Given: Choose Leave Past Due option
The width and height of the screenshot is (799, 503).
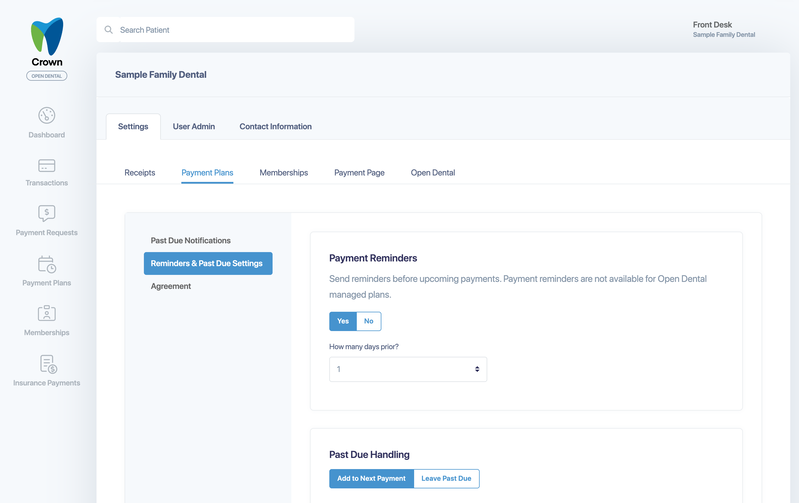Looking at the screenshot, I should [446, 479].
